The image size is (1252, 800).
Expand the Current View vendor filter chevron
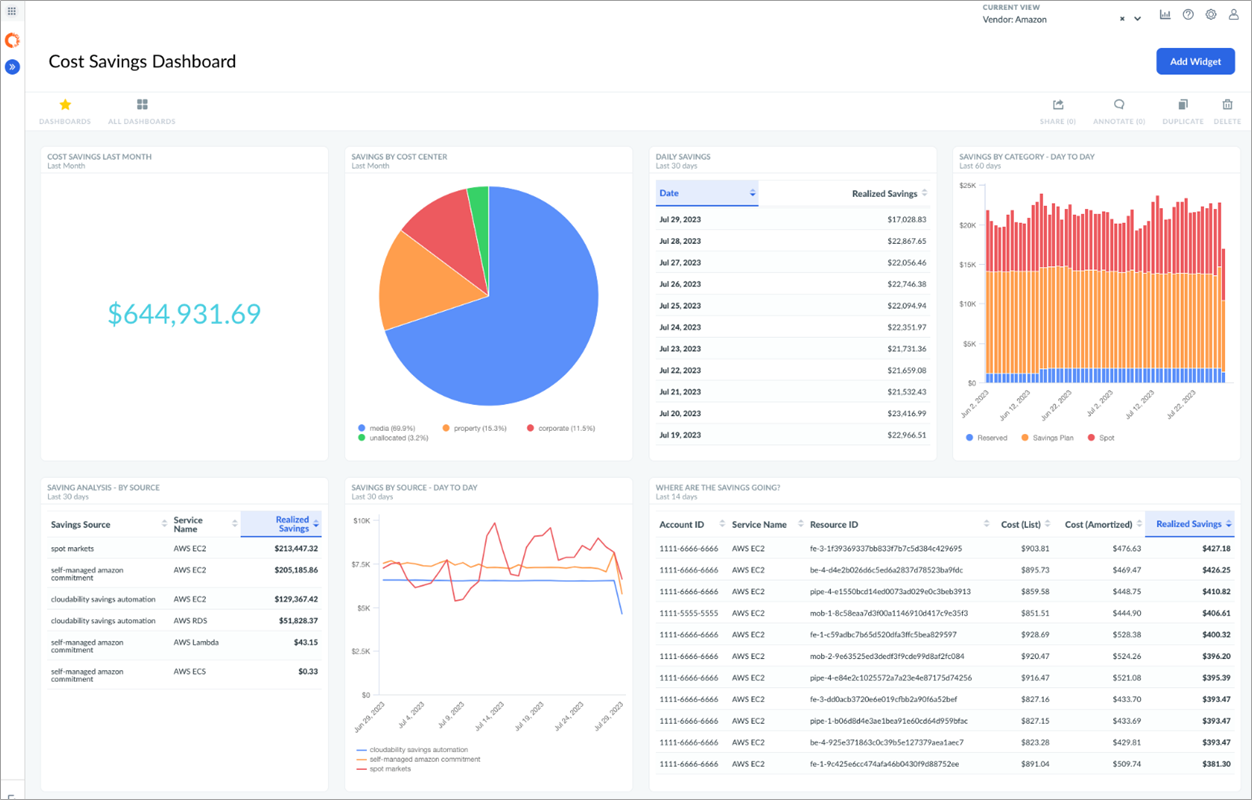click(1137, 18)
